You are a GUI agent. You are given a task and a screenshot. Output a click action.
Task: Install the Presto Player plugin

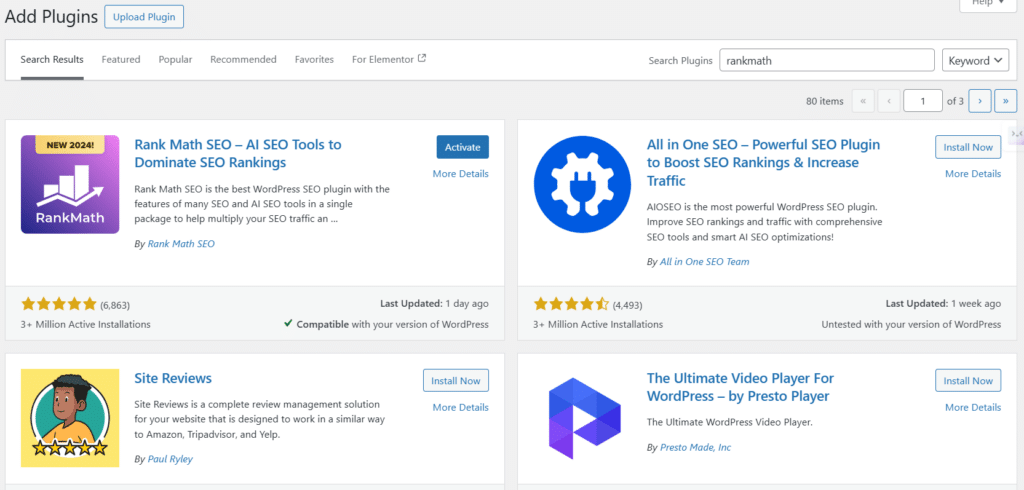(968, 380)
